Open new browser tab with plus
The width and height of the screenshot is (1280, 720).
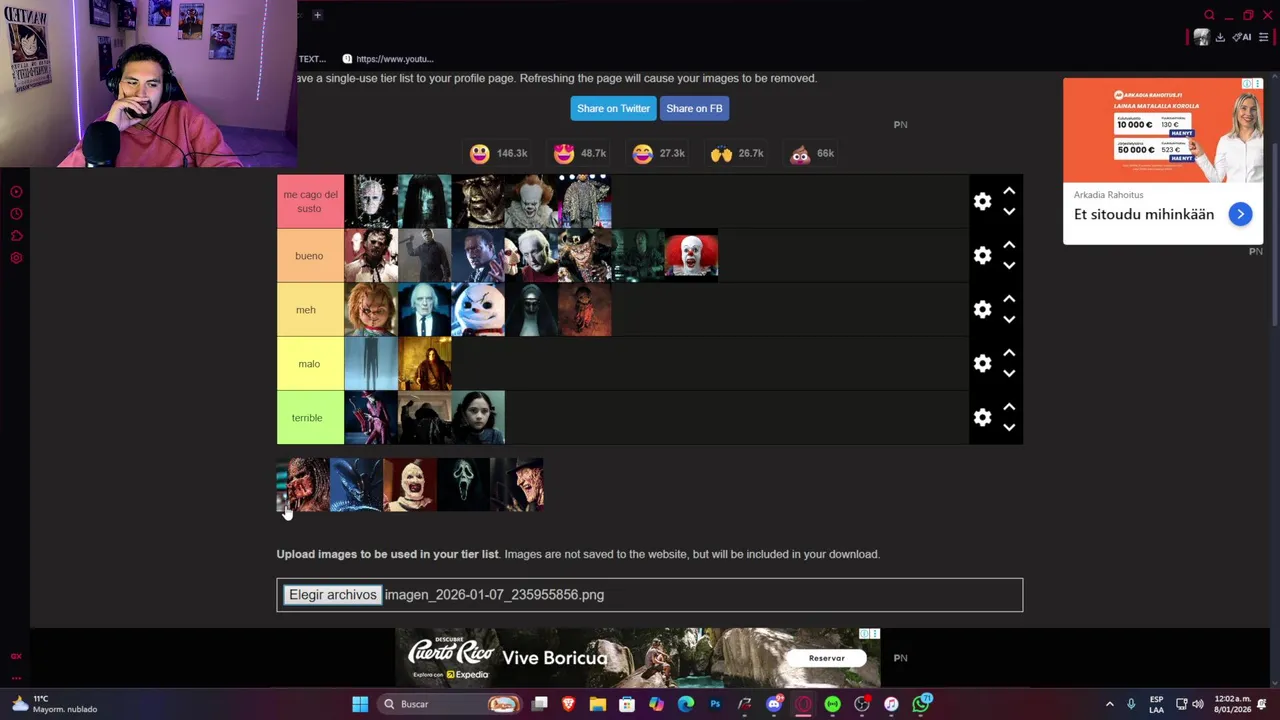click(x=317, y=15)
